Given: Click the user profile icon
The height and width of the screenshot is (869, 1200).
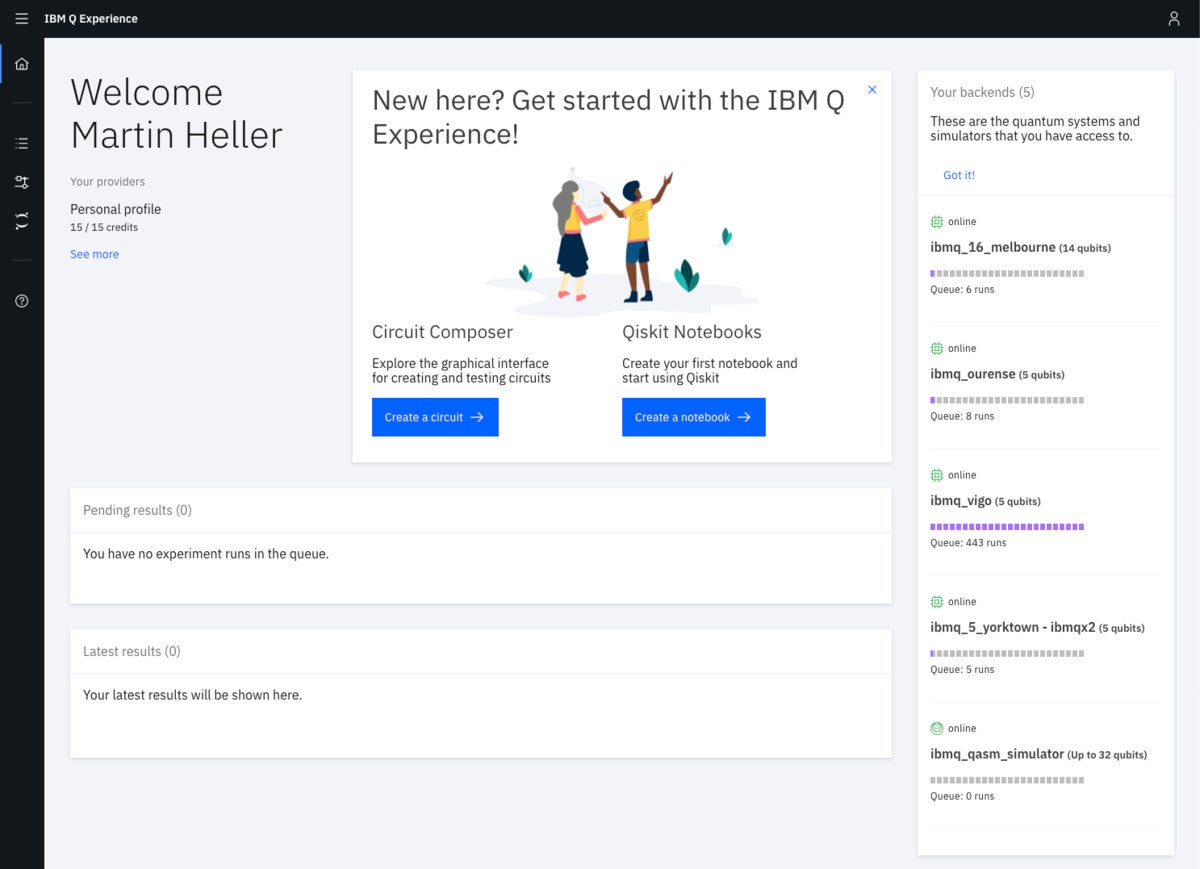Looking at the screenshot, I should 1174,19.
